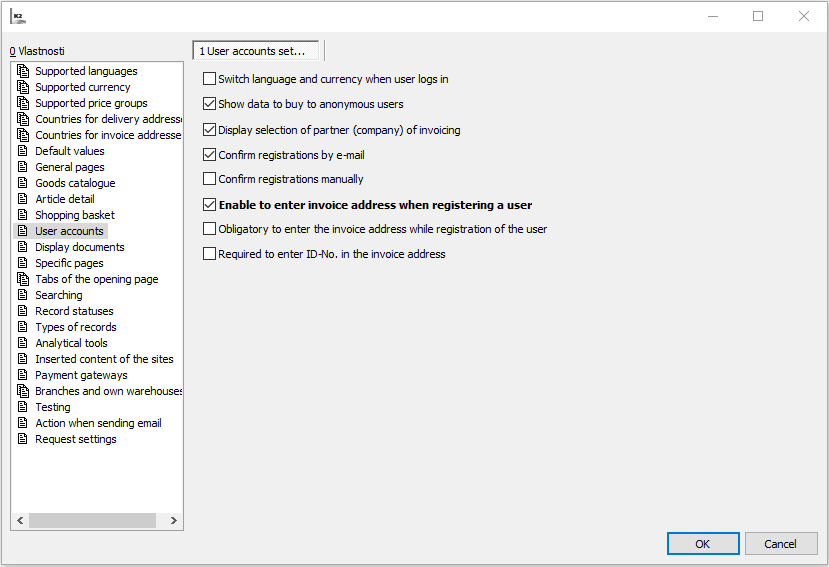829x567 pixels.
Task: Click the icon beside Request settings
Action: coord(23,439)
